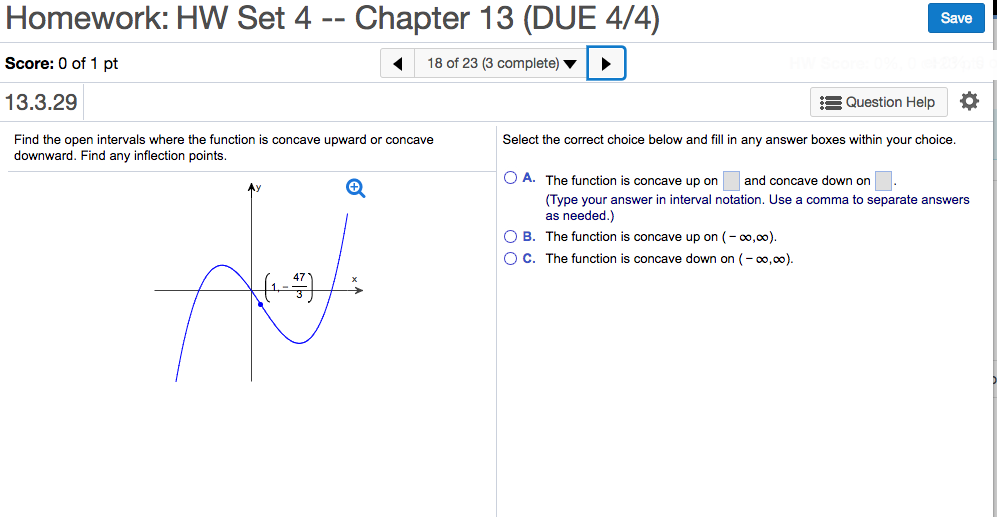Go to previous question arrow
The image size is (997, 517).
point(397,64)
